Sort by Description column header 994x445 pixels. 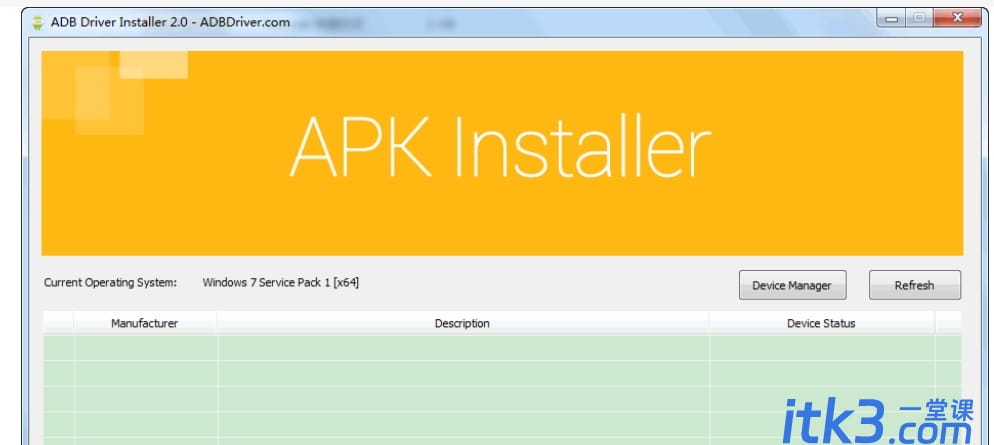click(x=463, y=323)
